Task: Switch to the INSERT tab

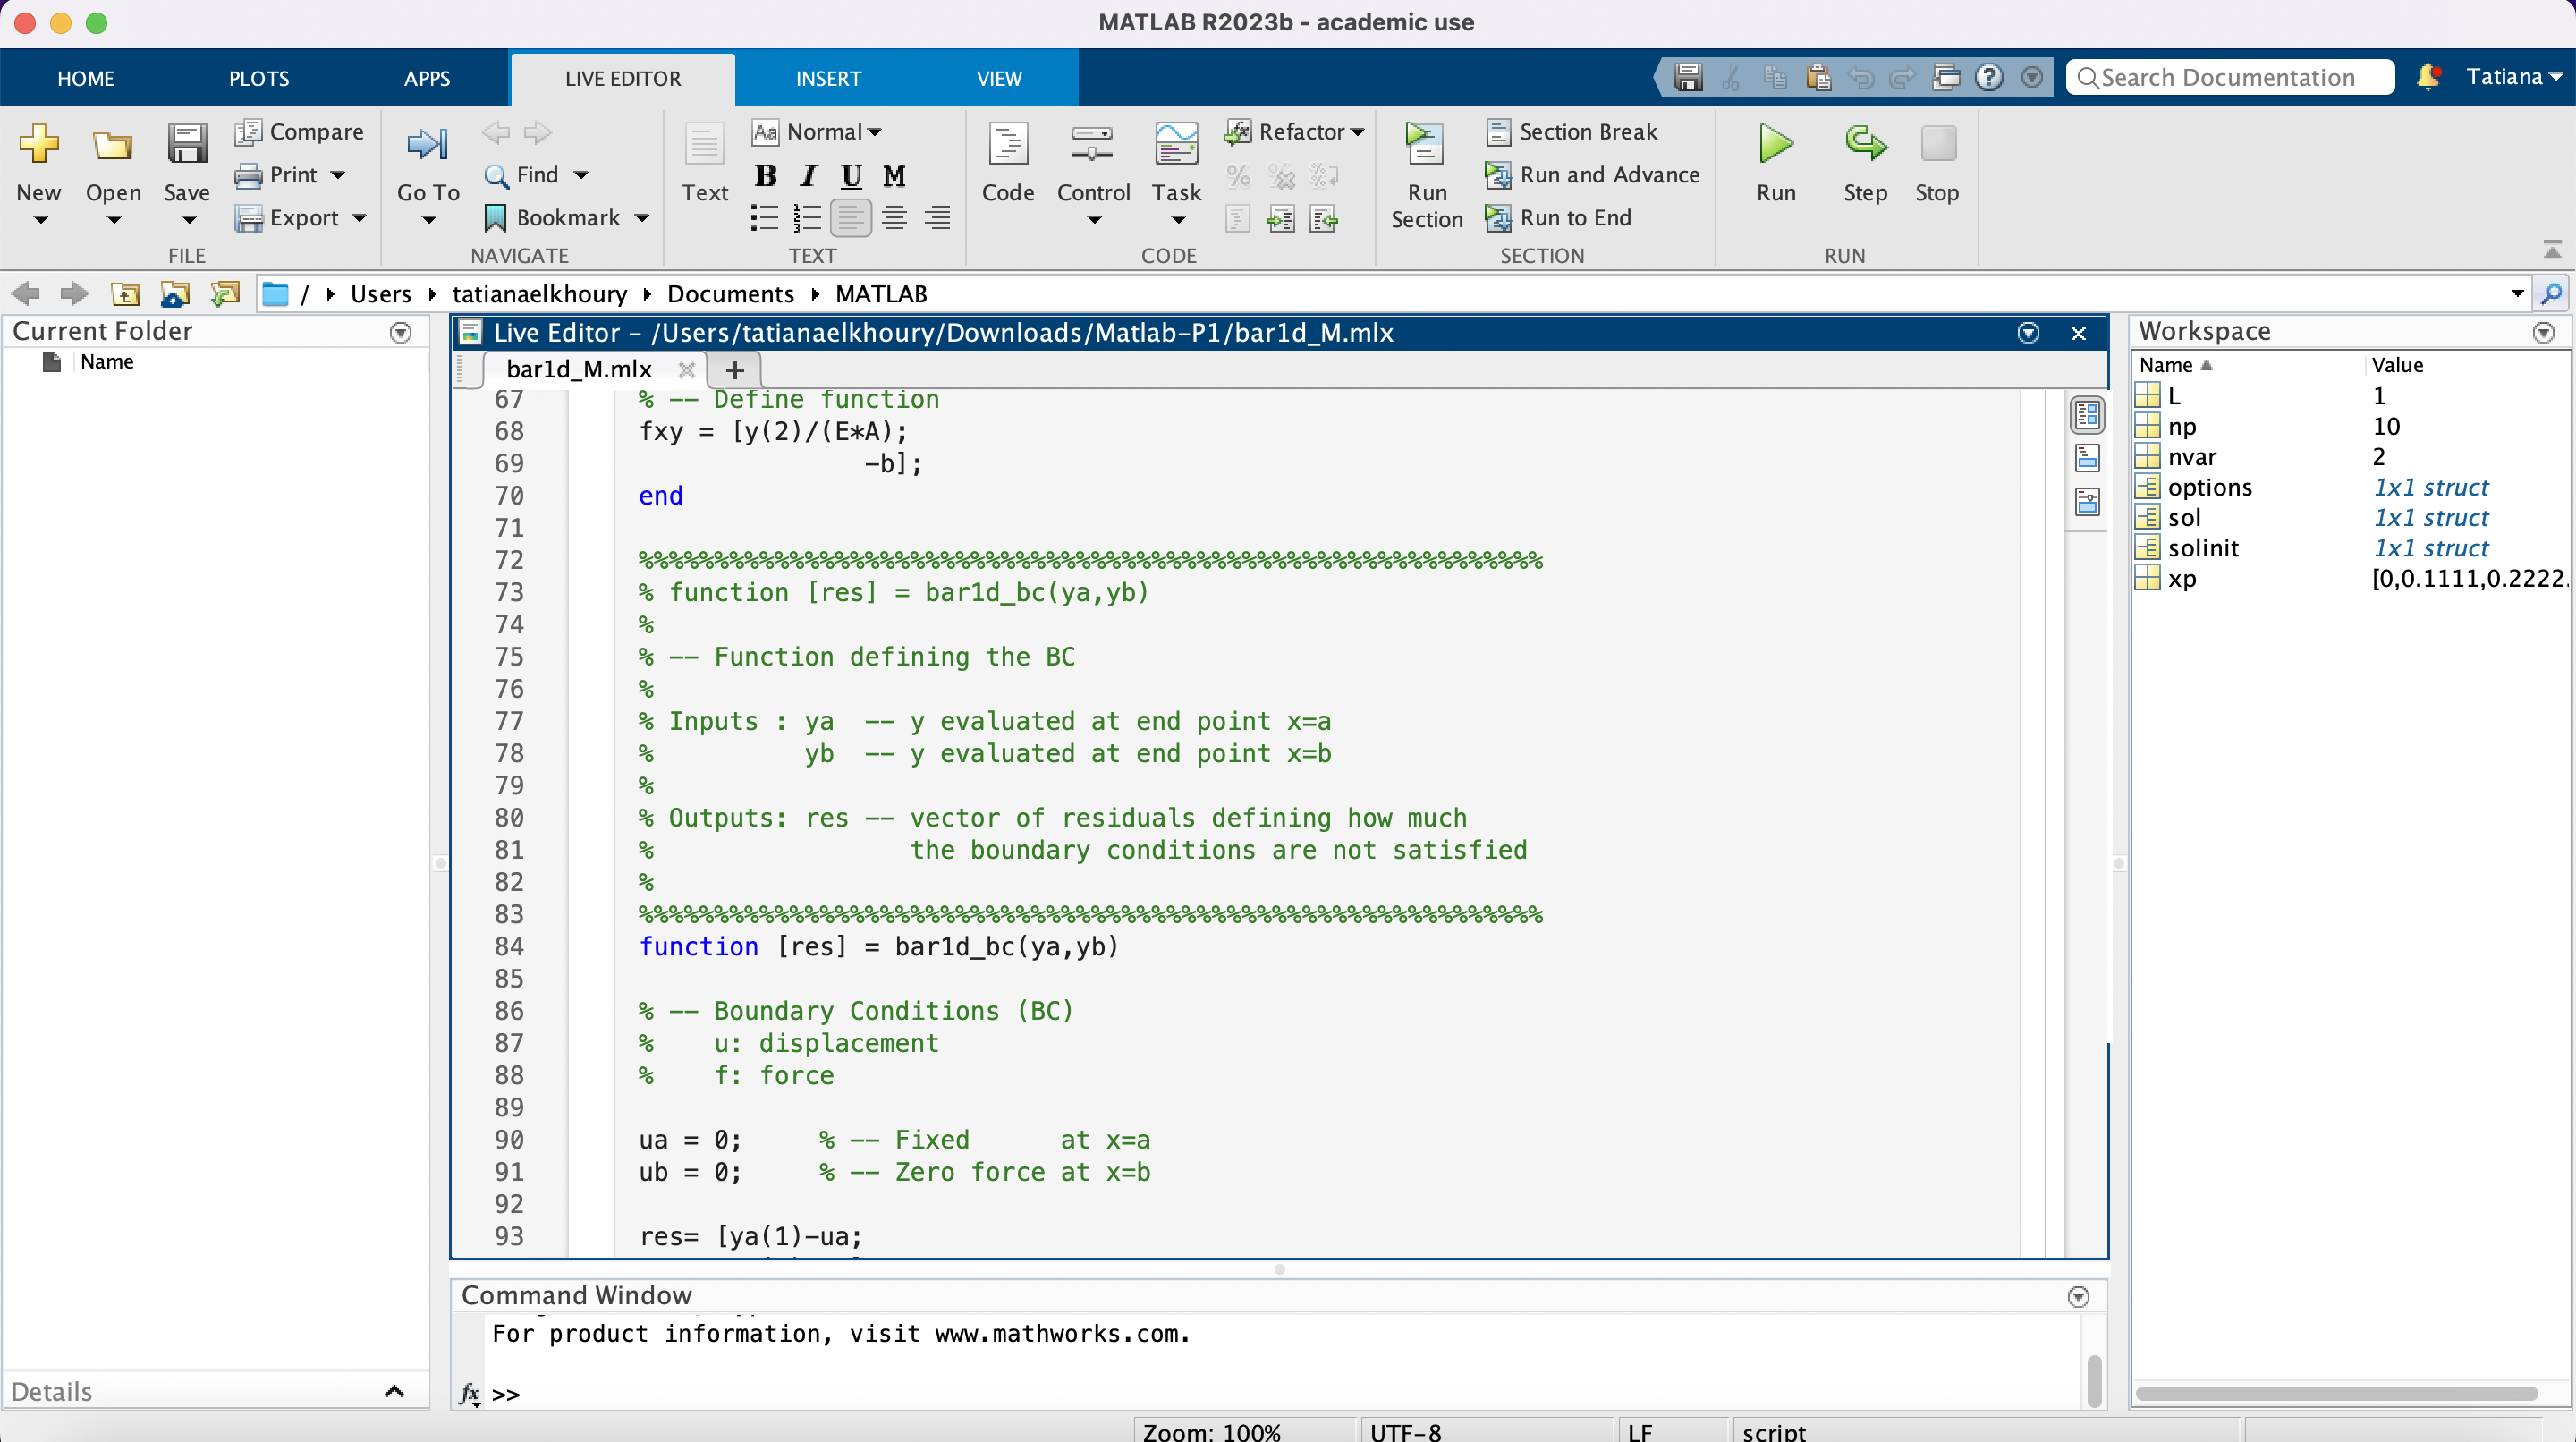Action: click(x=828, y=78)
